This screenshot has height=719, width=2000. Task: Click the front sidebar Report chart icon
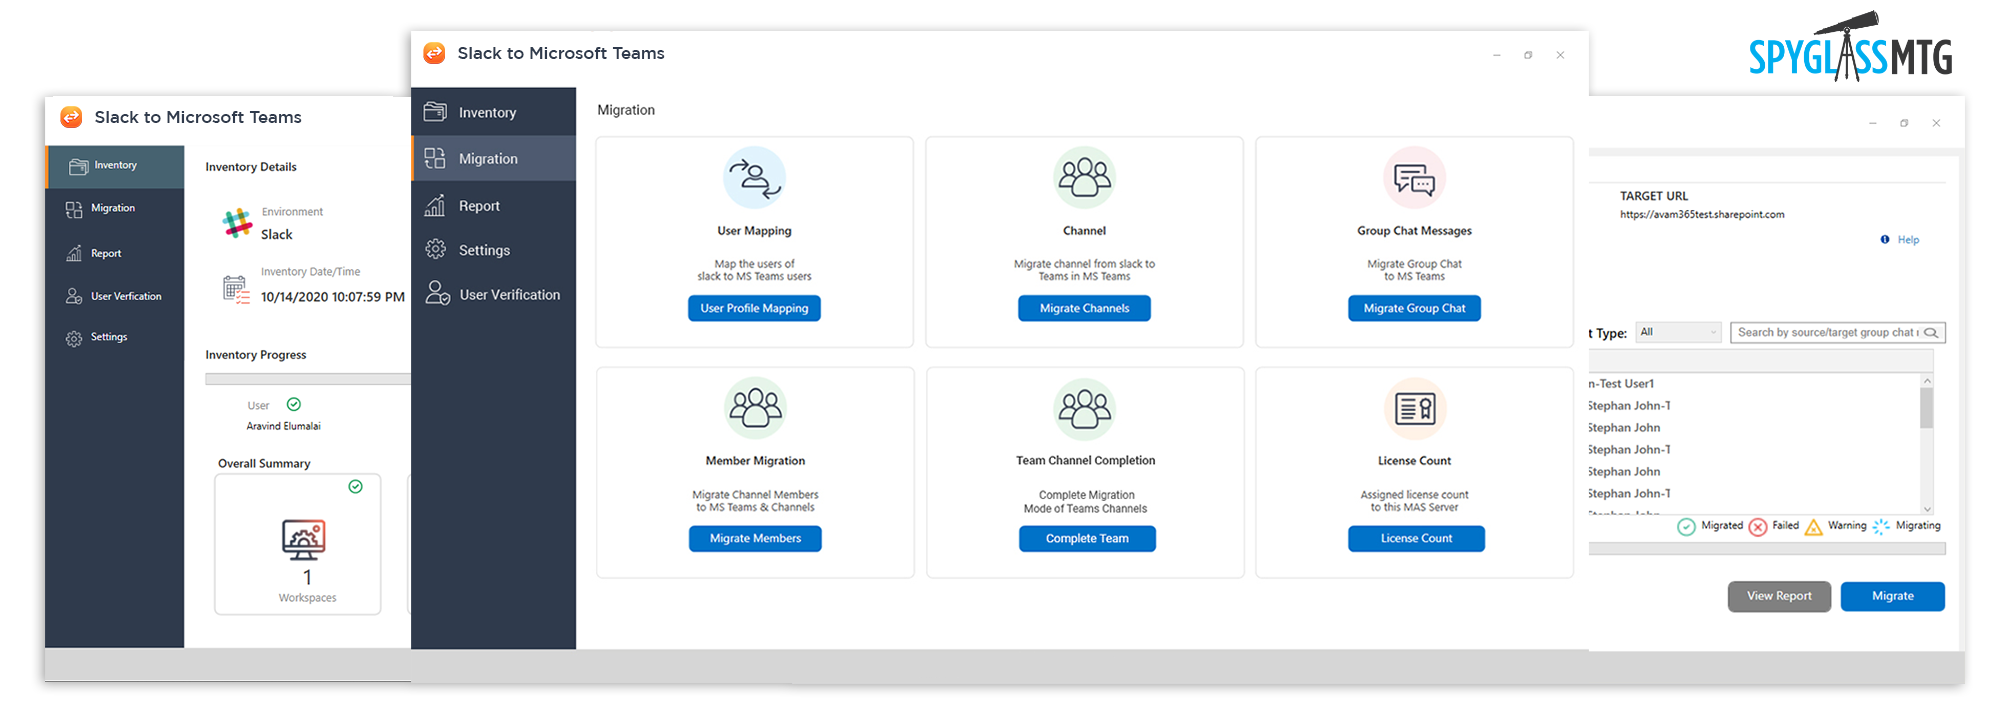[435, 205]
